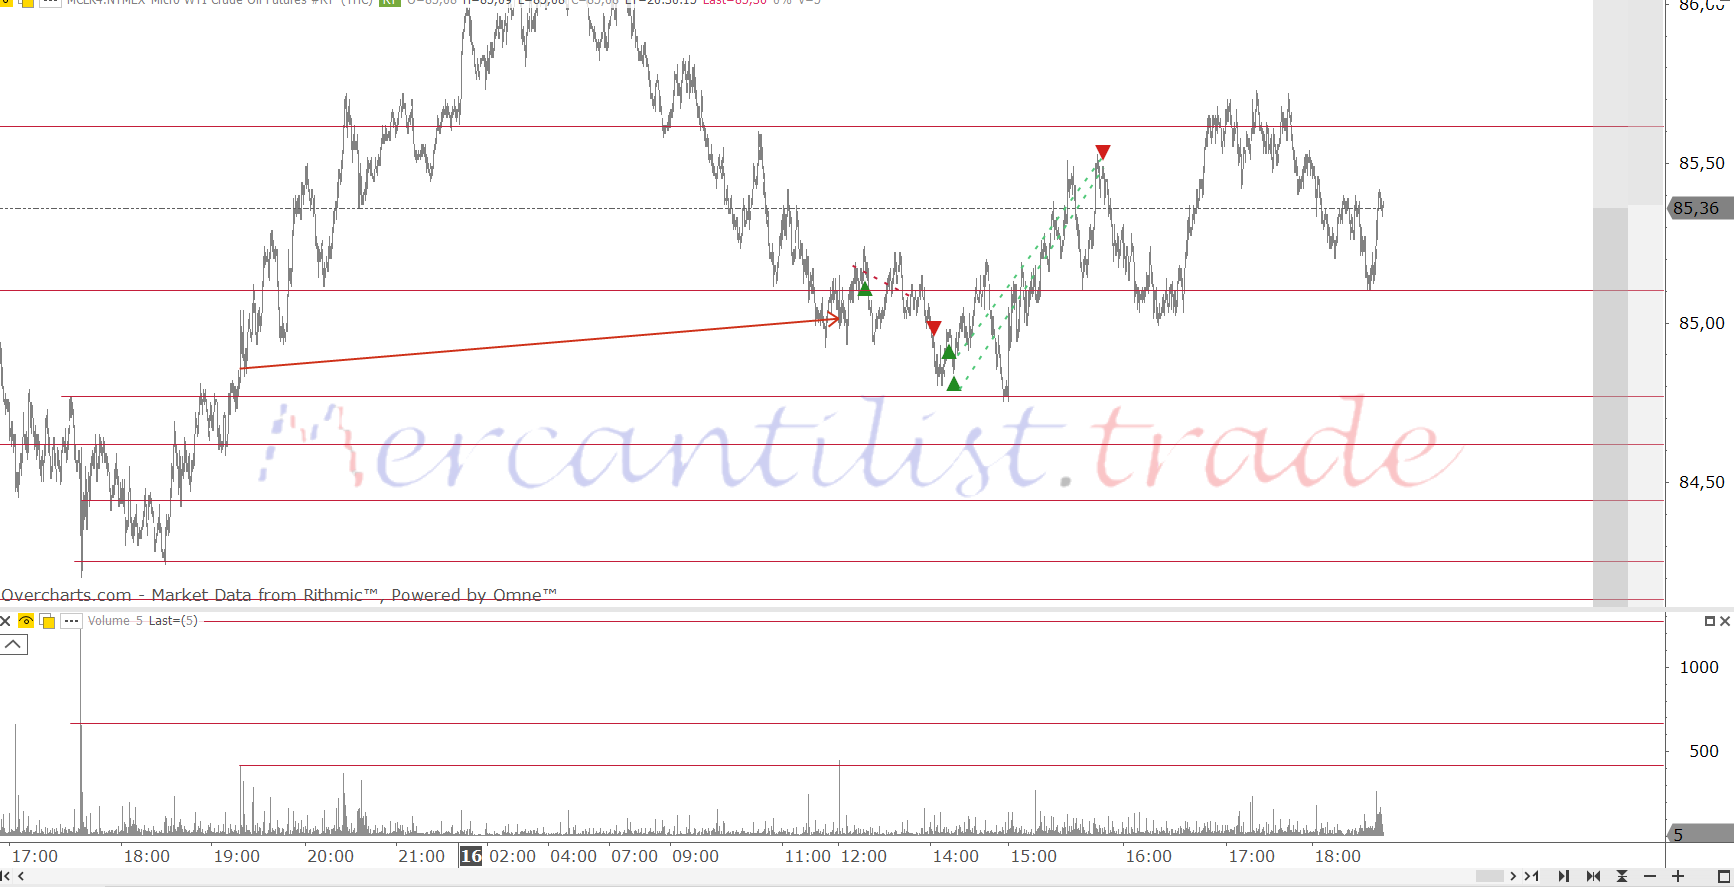Click the horizontal compress-to-fit icon
Viewport: 1734px width, 887px height.
[1593, 876]
